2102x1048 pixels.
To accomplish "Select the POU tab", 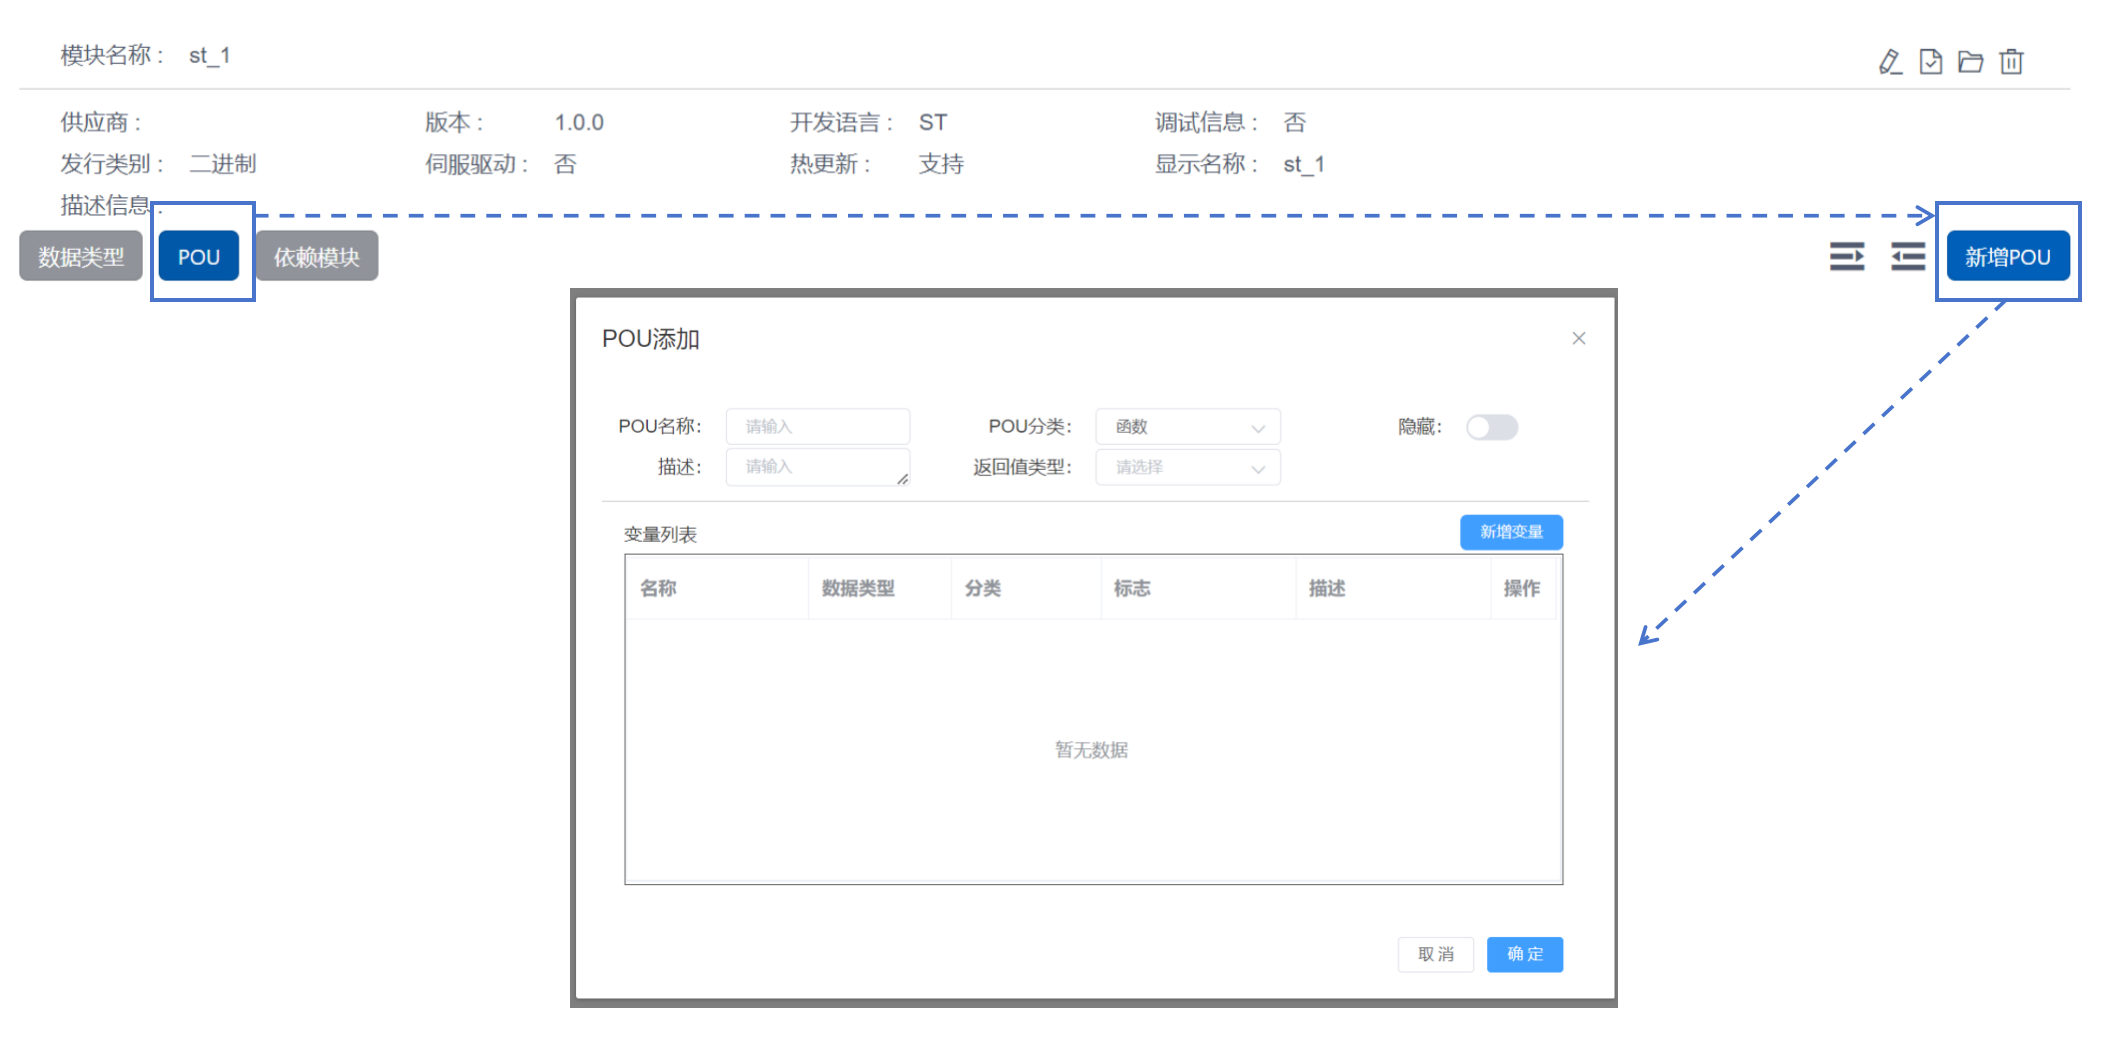I will click(x=199, y=256).
